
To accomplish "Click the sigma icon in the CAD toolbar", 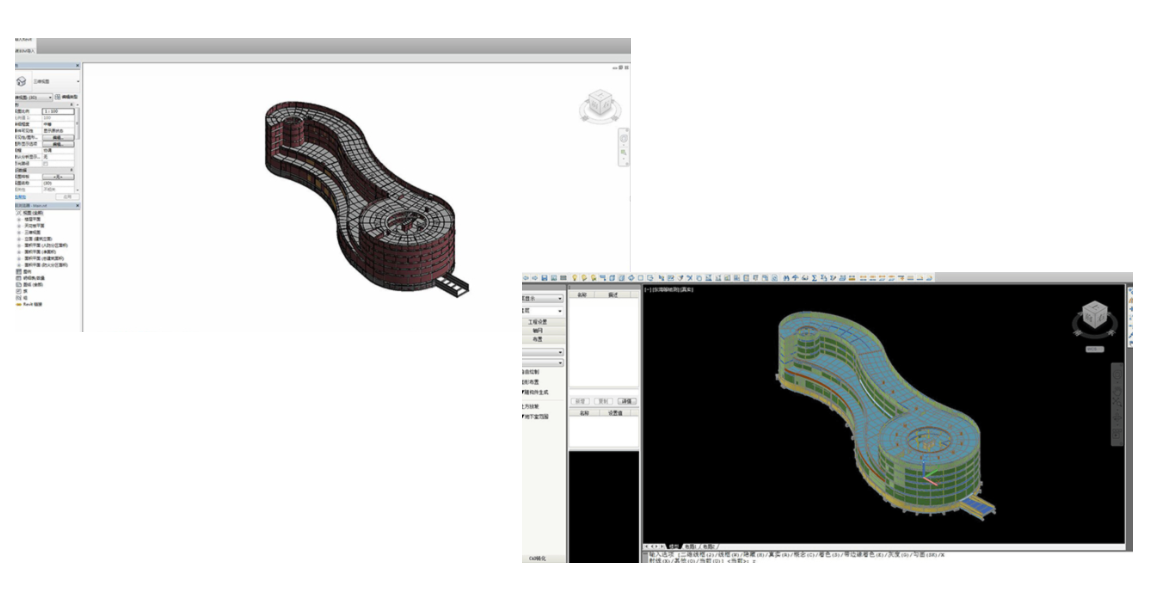I will click(x=814, y=277).
